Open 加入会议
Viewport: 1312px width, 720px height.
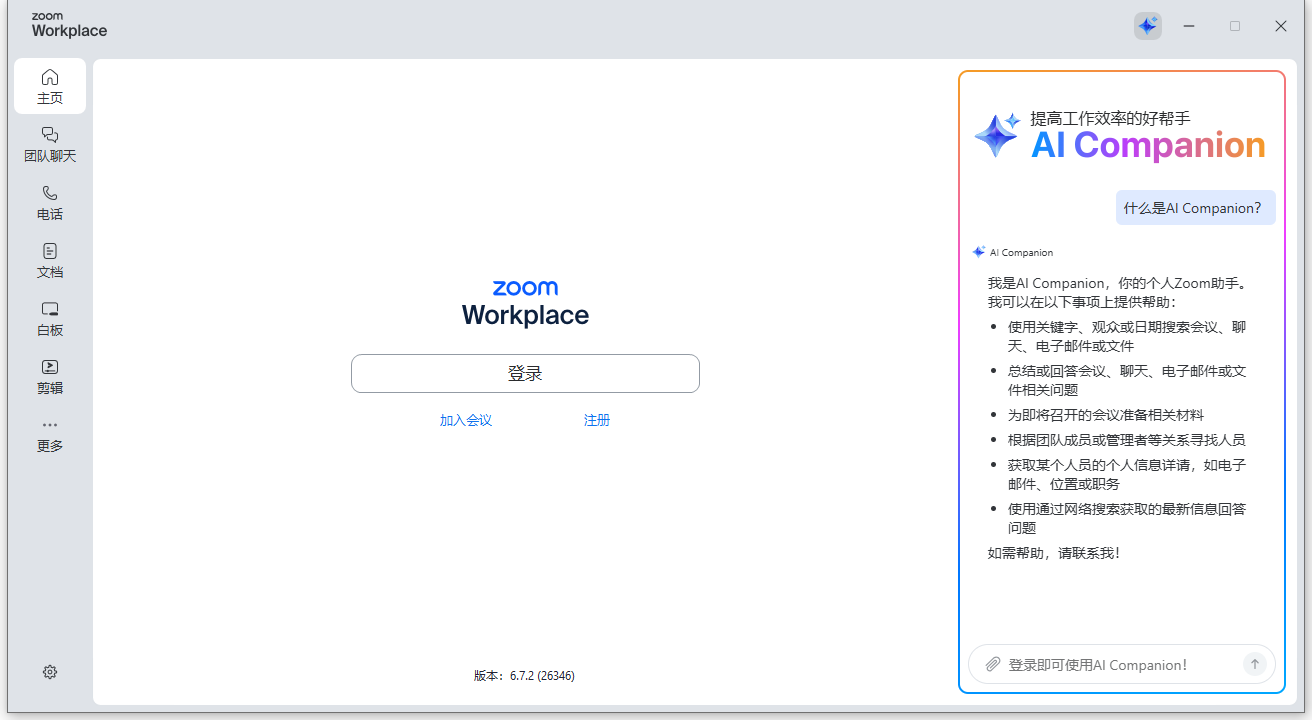pos(465,420)
